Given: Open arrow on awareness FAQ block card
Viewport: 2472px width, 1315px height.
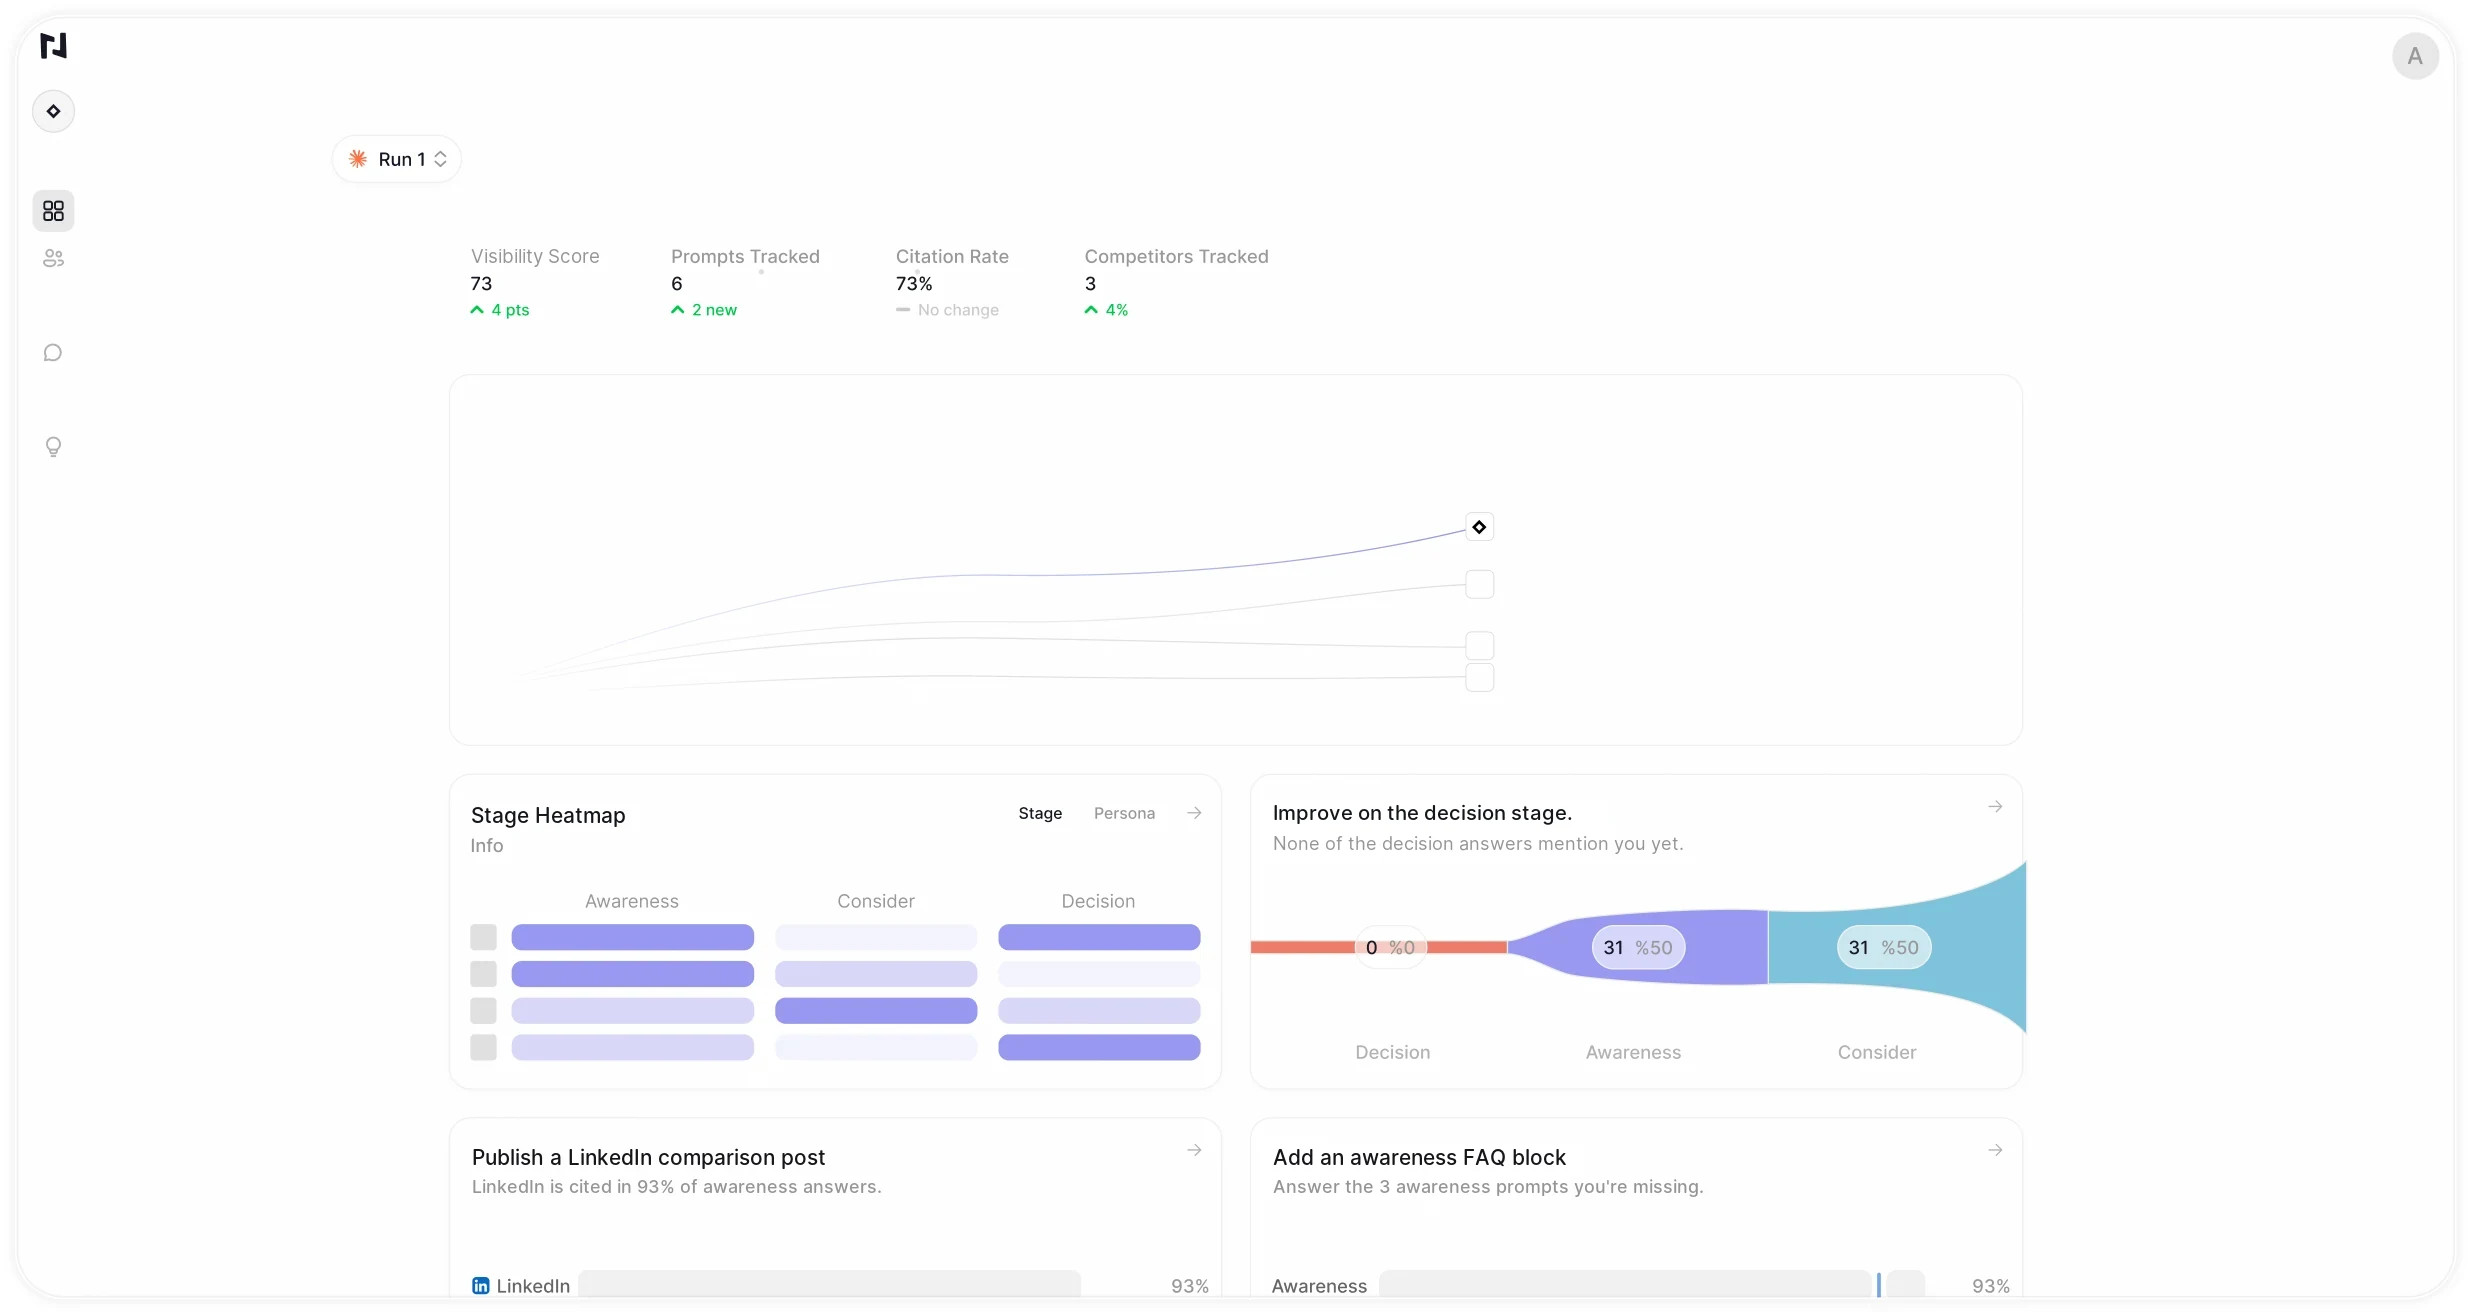Looking at the screenshot, I should (1995, 1150).
